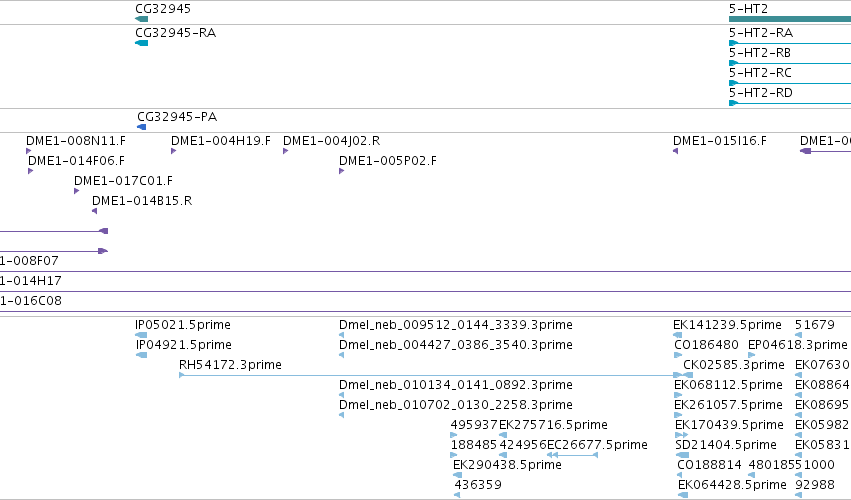This screenshot has height=500, width=851.
Task: Click the 5-HT2-RD transcript label
Action: tap(760, 93)
